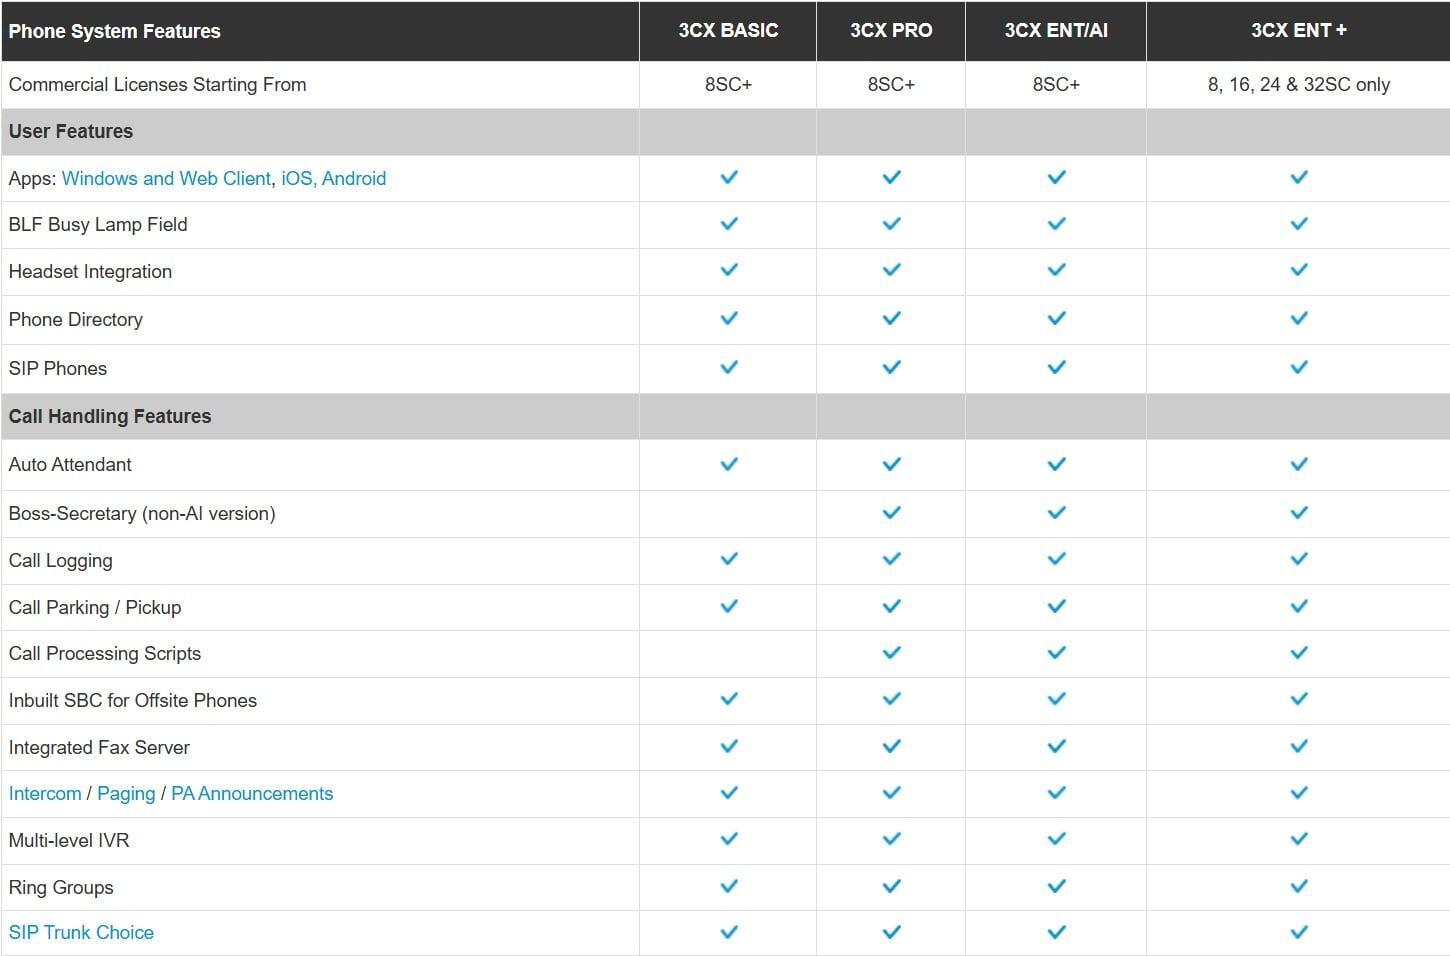The image size is (1450, 956).
Task: Select the 3CX ENT/AI column header
Action: point(1056,31)
